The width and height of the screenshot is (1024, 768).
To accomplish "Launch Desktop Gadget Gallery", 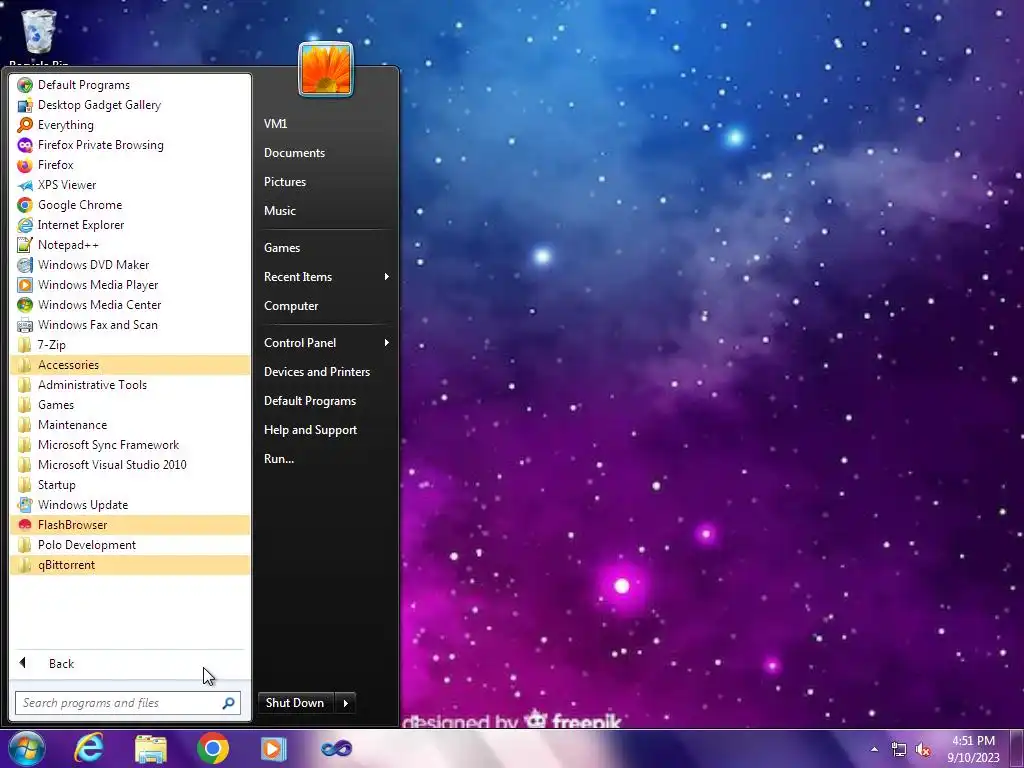I will point(130,104).
